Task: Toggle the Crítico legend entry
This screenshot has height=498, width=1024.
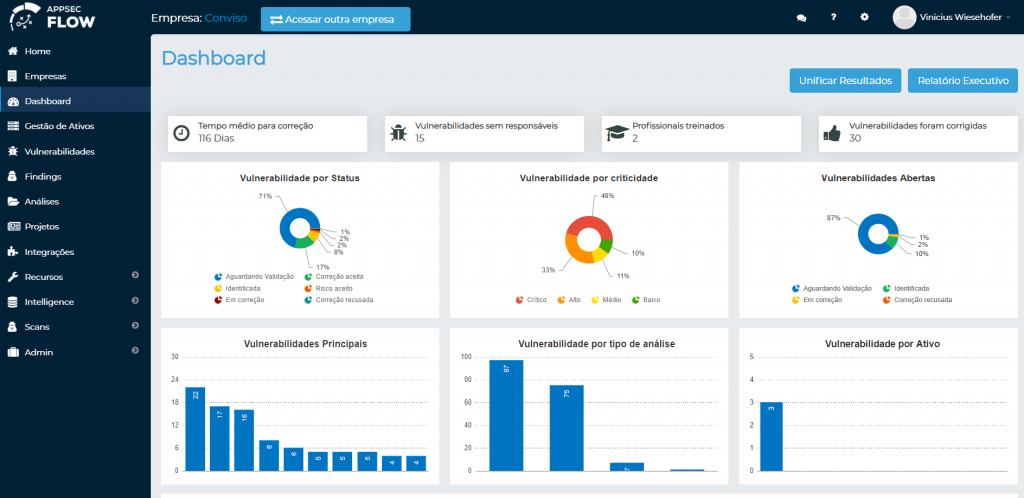Action: tap(530, 300)
